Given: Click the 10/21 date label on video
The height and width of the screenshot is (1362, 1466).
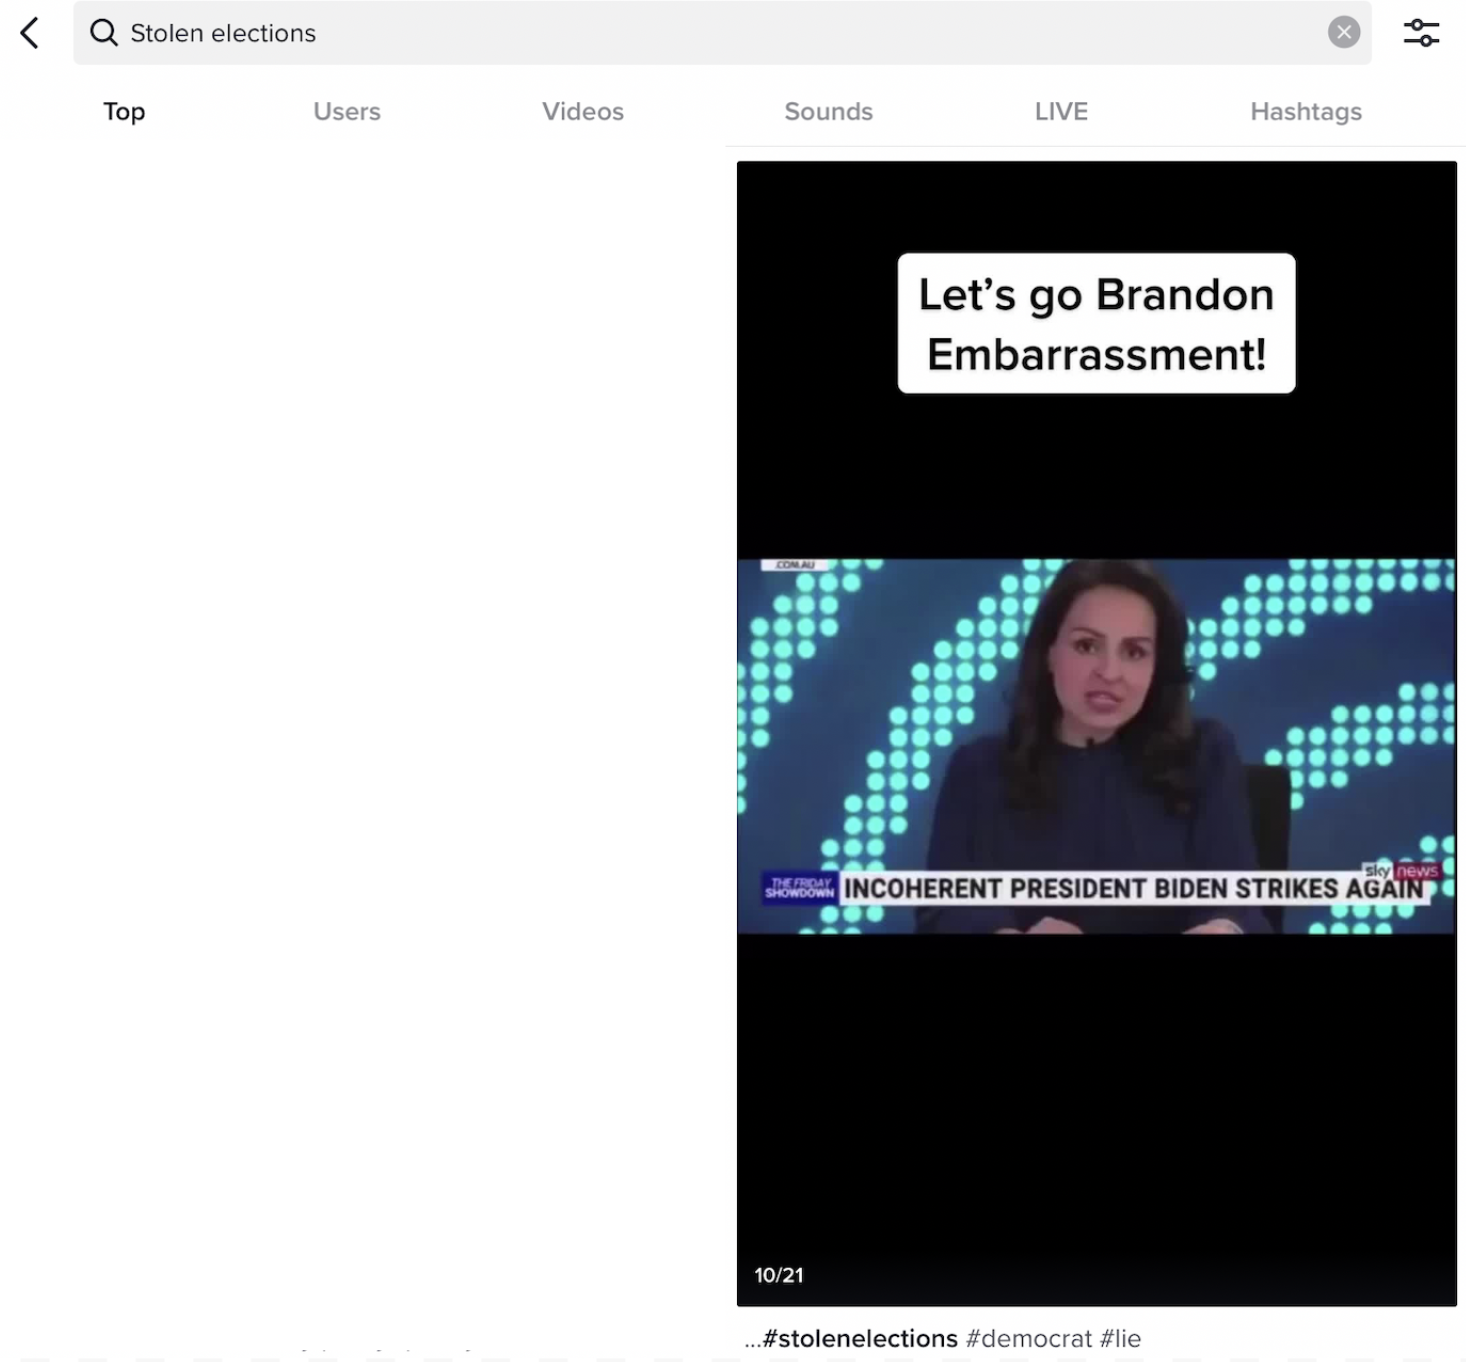Looking at the screenshot, I should tap(778, 1275).
